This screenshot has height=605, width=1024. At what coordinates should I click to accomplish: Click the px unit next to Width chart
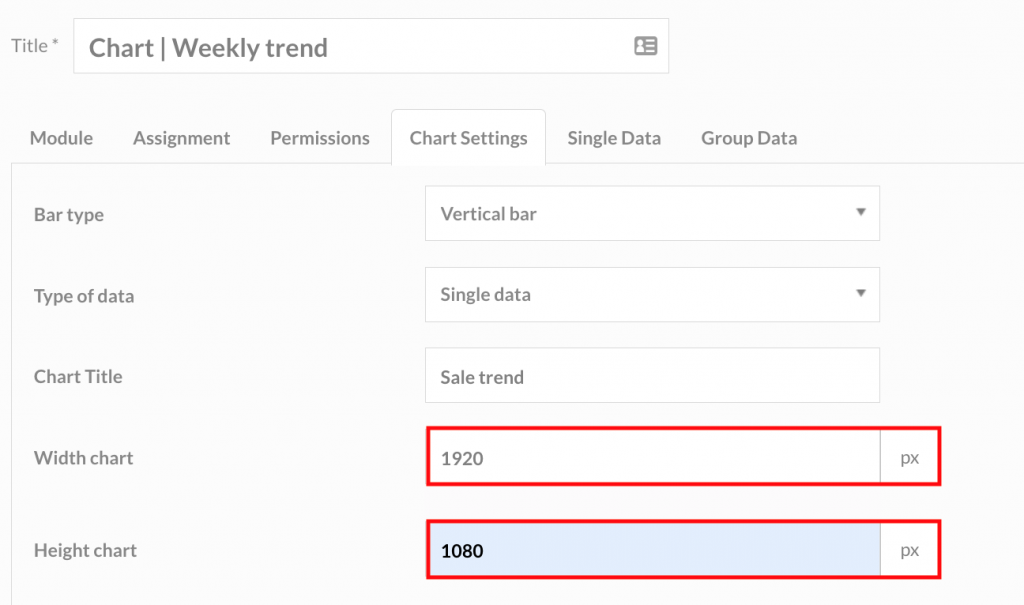click(x=909, y=457)
